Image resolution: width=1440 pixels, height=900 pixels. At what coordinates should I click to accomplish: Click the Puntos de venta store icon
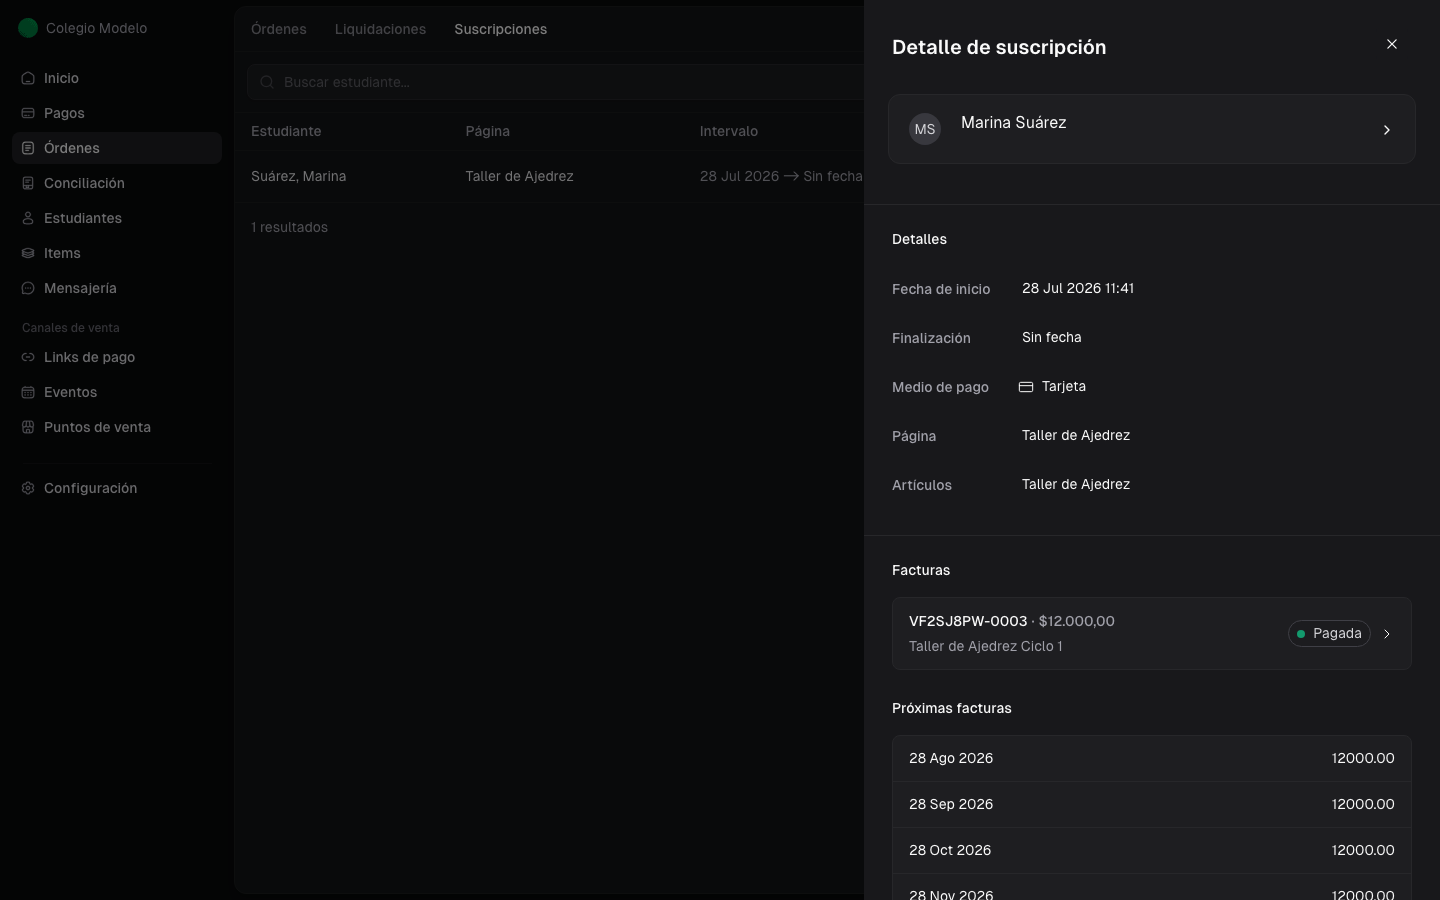click(28, 427)
